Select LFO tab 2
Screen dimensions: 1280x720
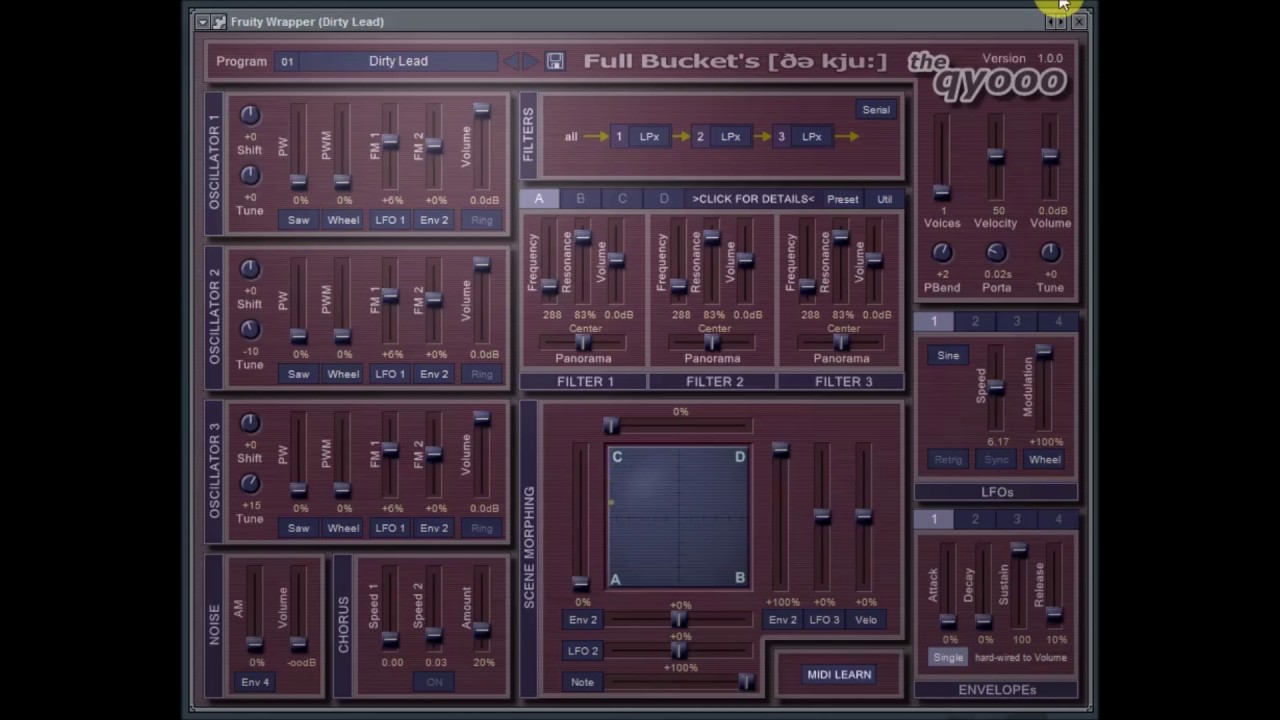point(975,321)
